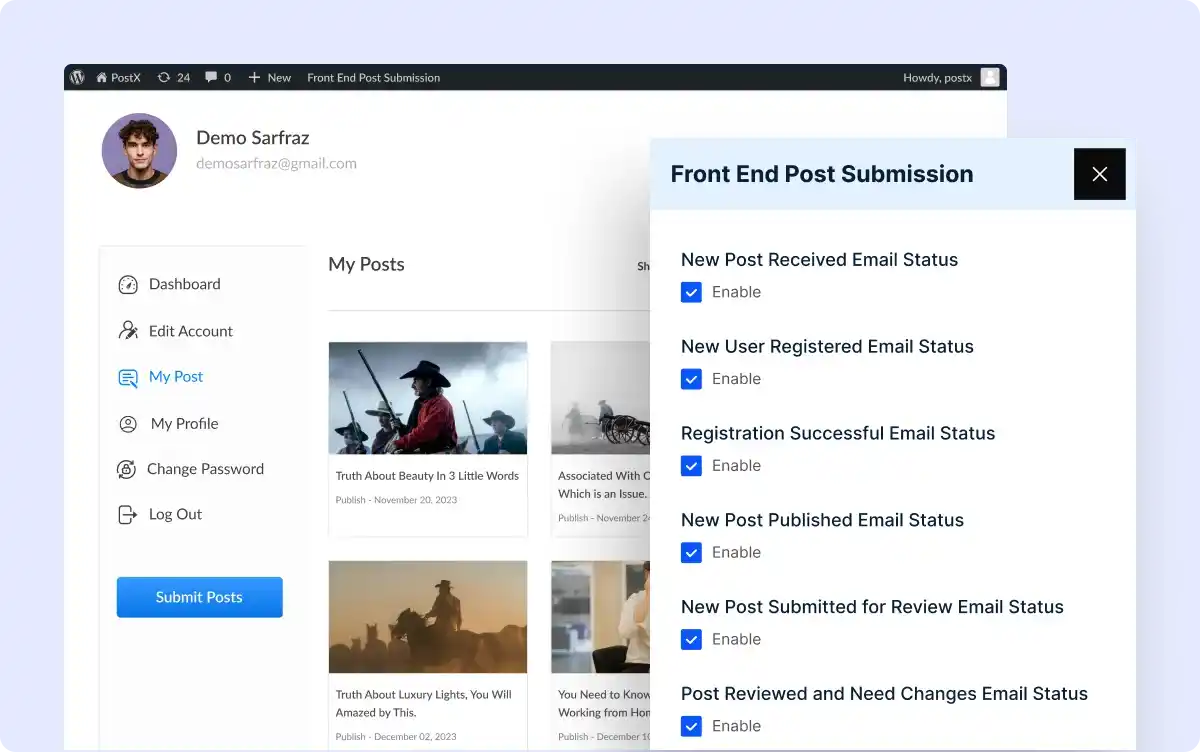Click the Submit Posts button
Screen dimensions: 1200x752
(x=199, y=597)
